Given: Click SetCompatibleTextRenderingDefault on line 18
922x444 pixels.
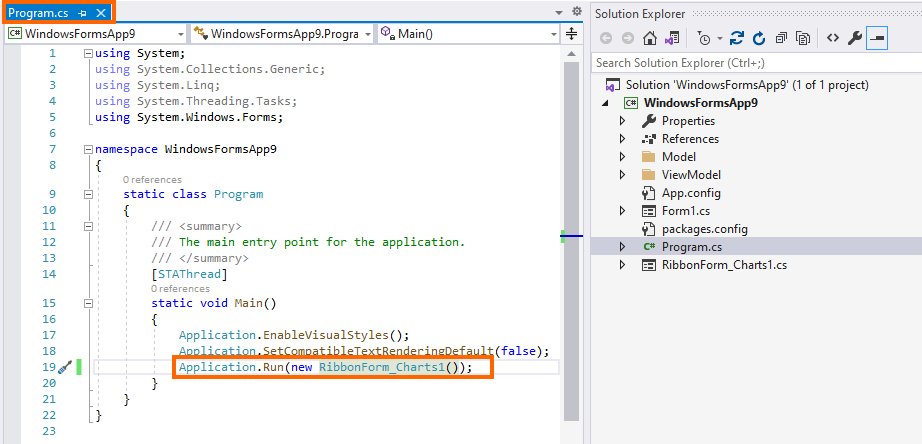Looking at the screenshot, I should pos(378,352).
